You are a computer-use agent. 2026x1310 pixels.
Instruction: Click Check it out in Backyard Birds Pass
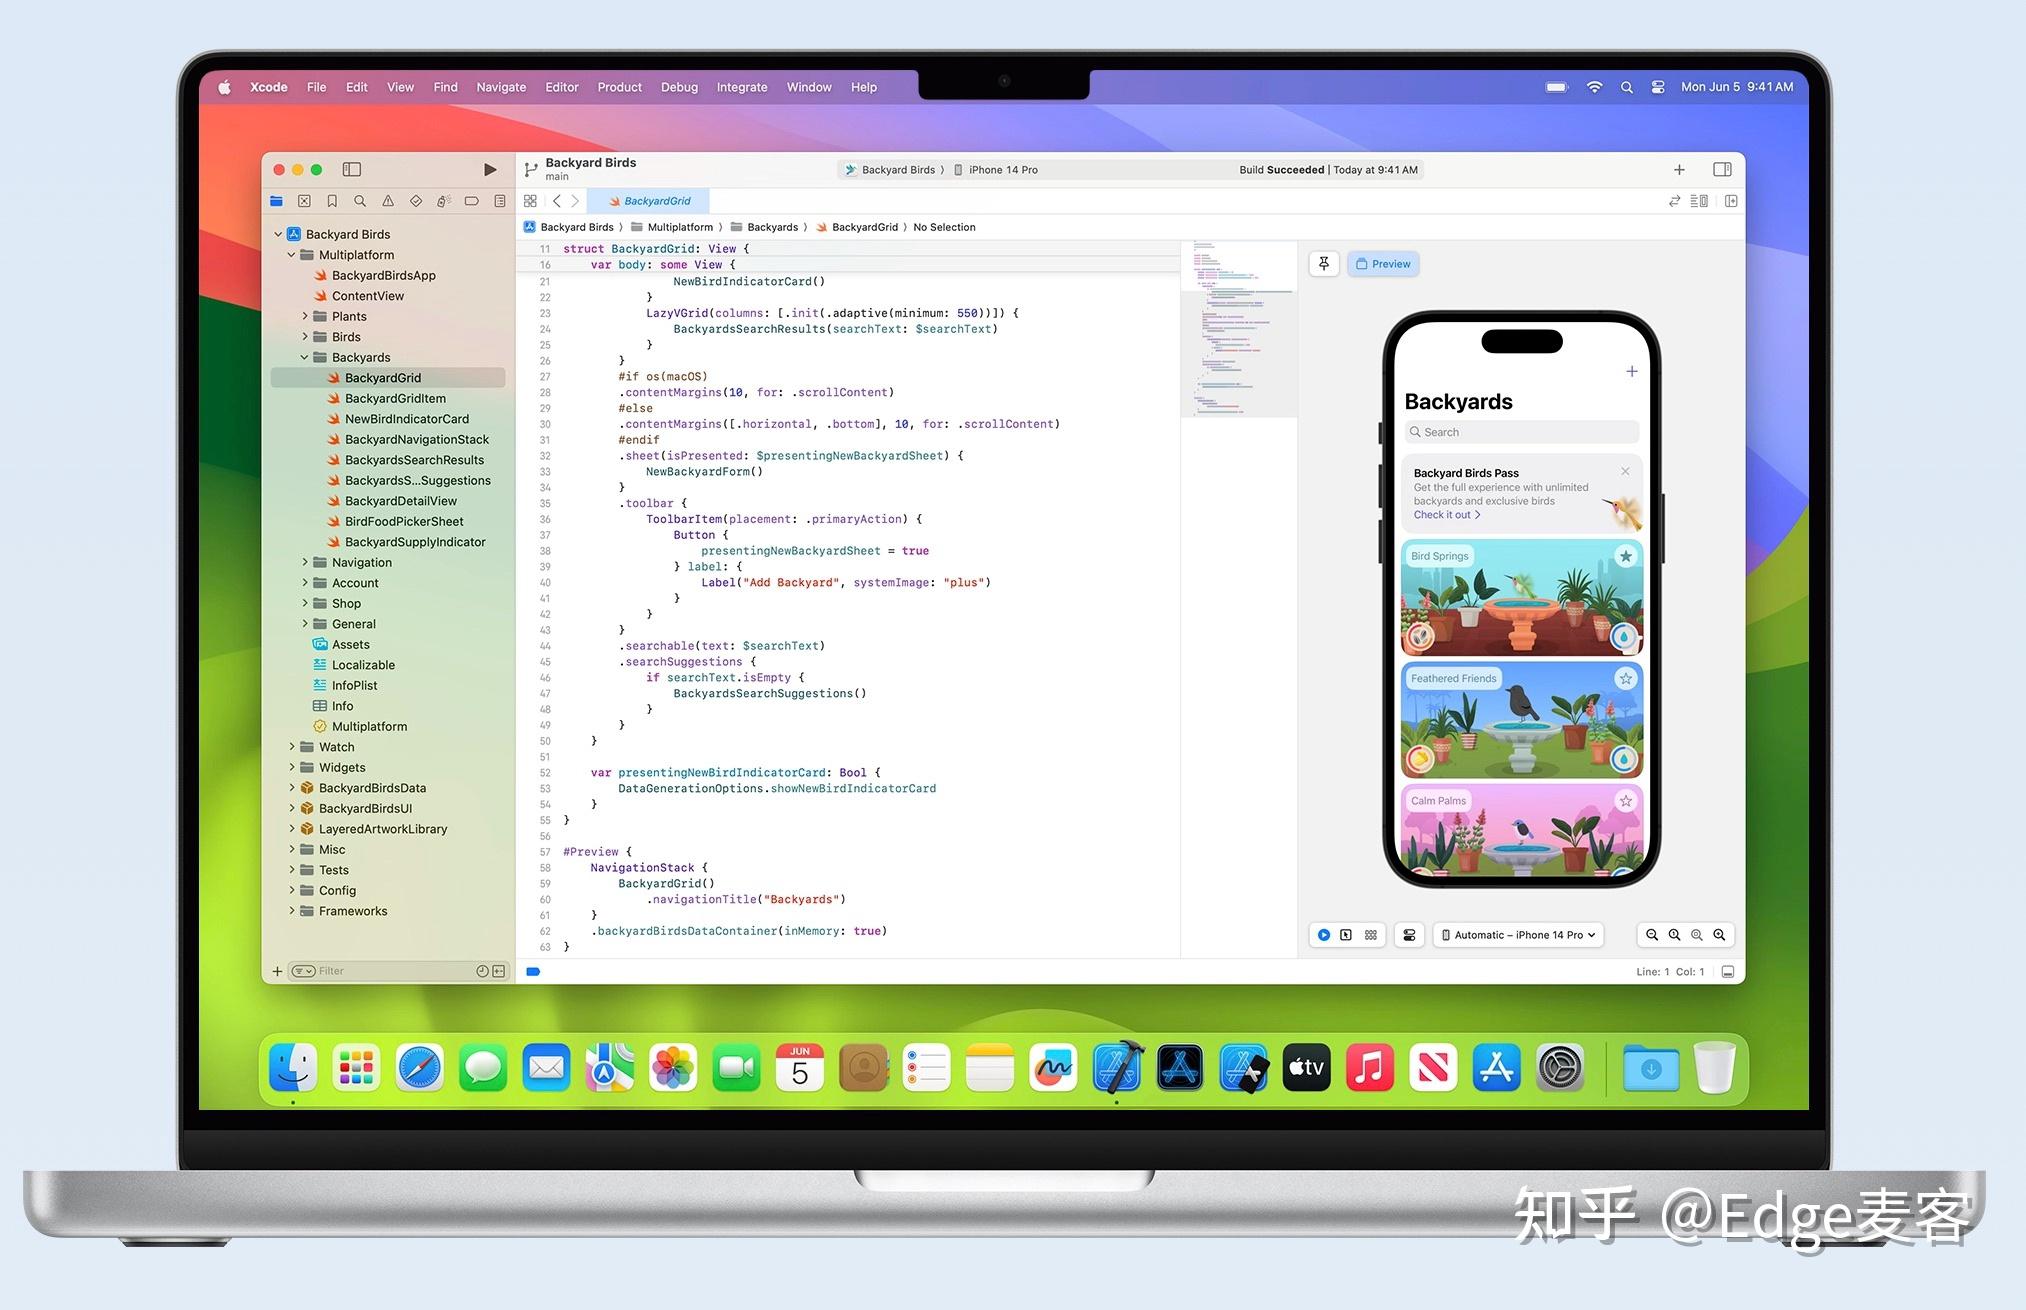pyautogui.click(x=1445, y=514)
